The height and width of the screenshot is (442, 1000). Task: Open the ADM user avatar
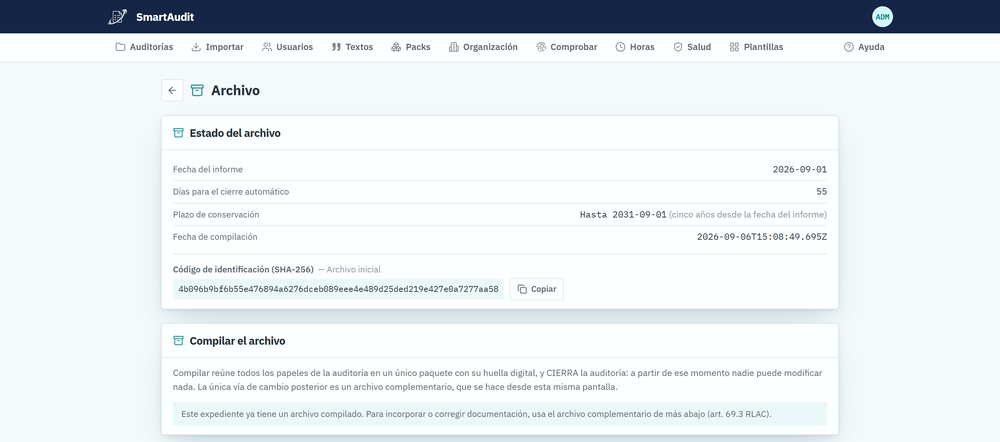(x=882, y=17)
